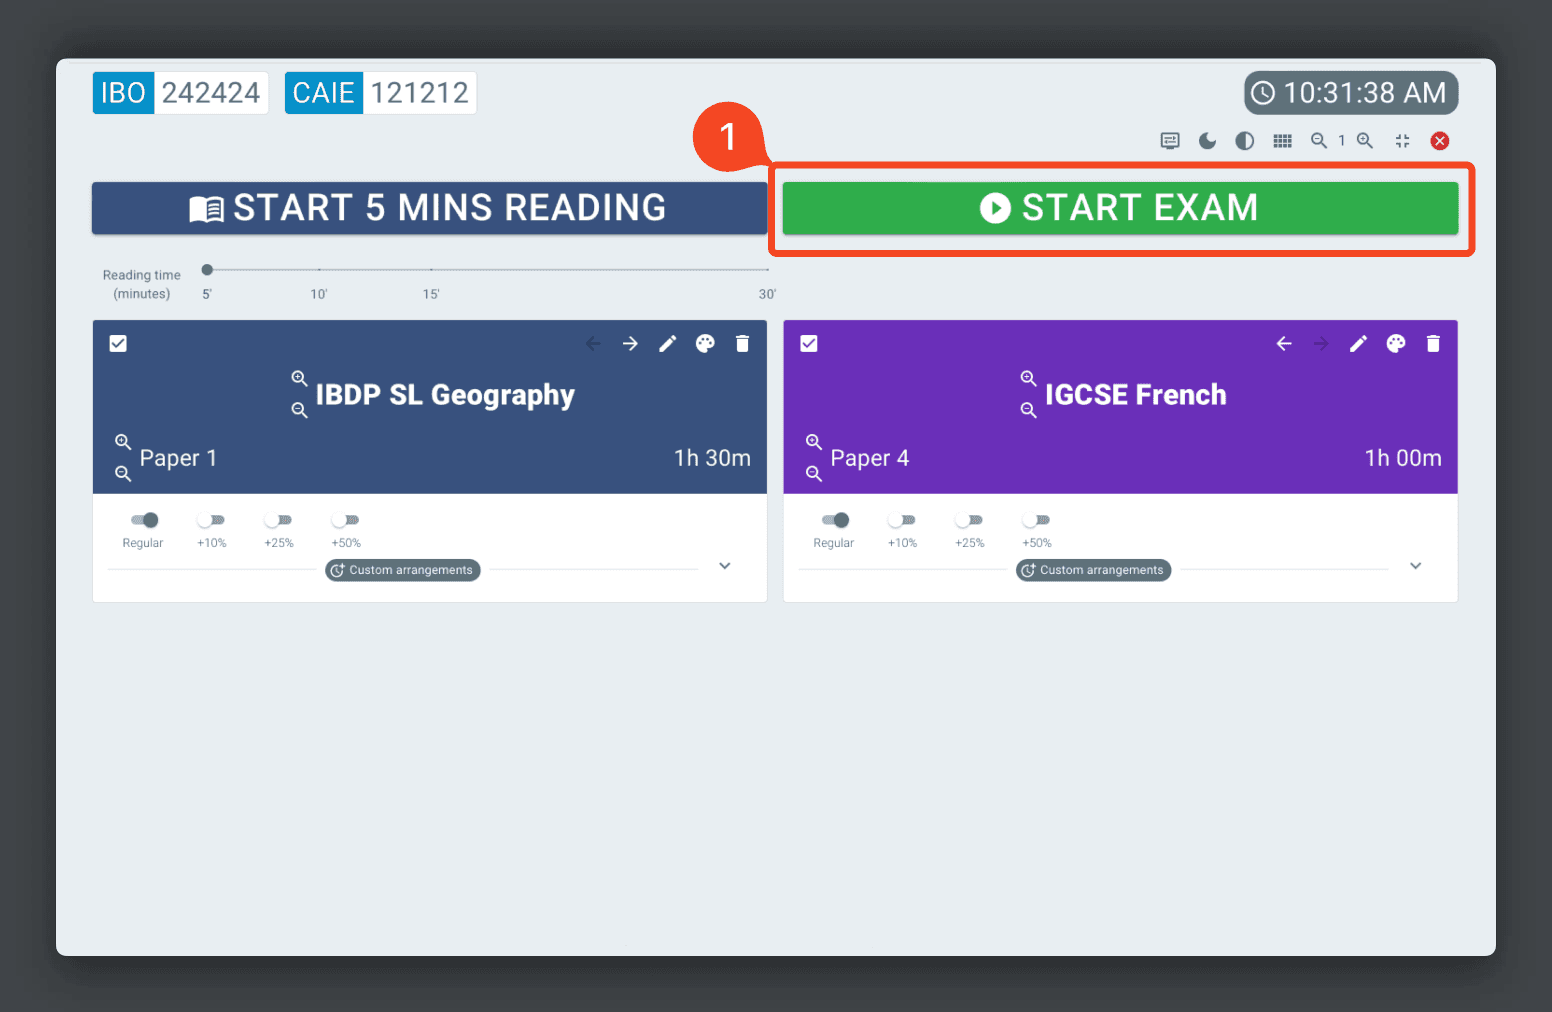Open Custom arrangements for IGCSE French

pyautogui.click(x=1093, y=570)
